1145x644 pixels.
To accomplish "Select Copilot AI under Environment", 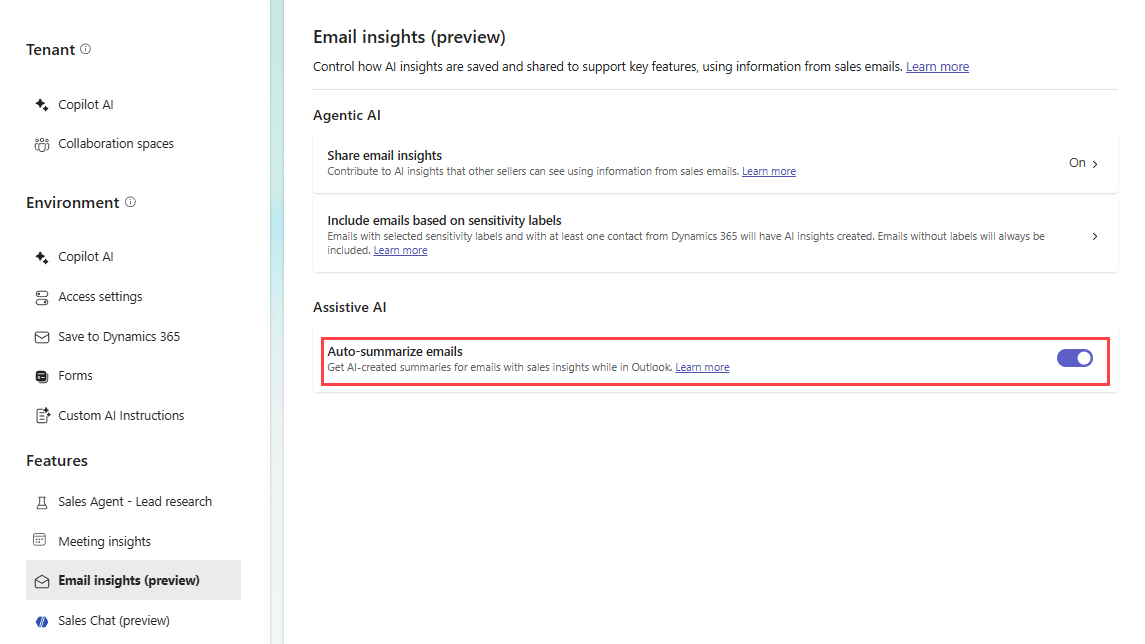I will 41,256.
